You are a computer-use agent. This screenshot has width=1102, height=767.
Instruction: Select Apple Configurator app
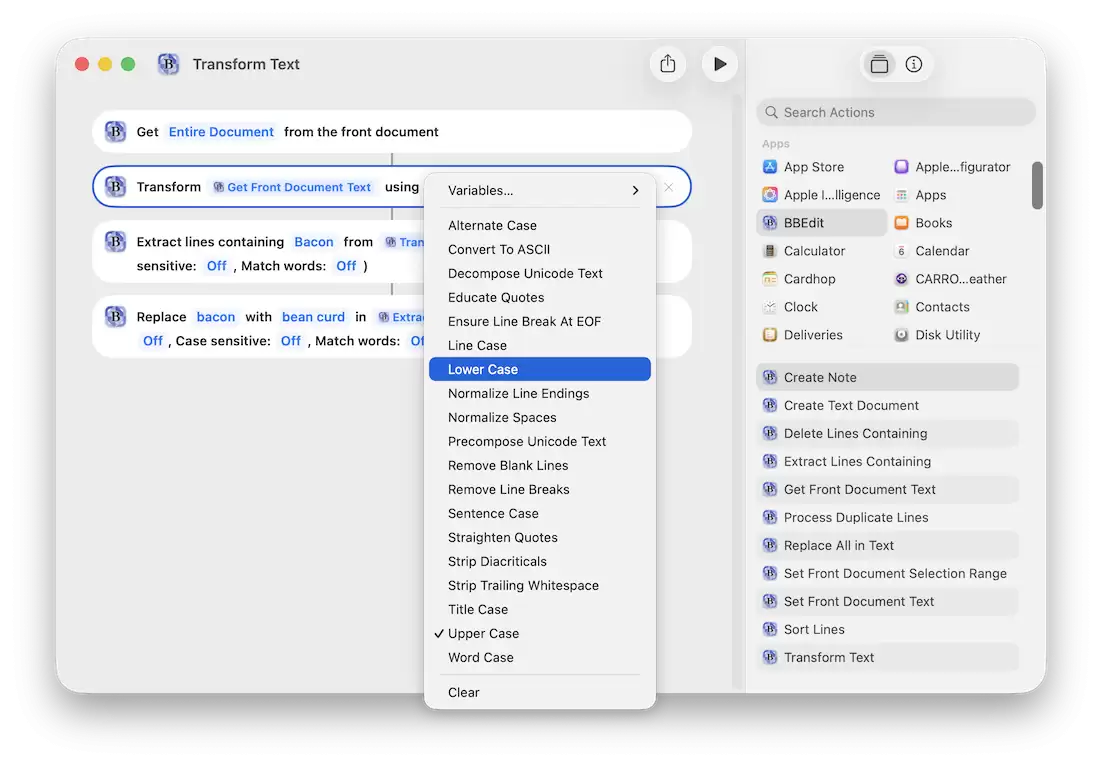pyautogui.click(x=952, y=167)
